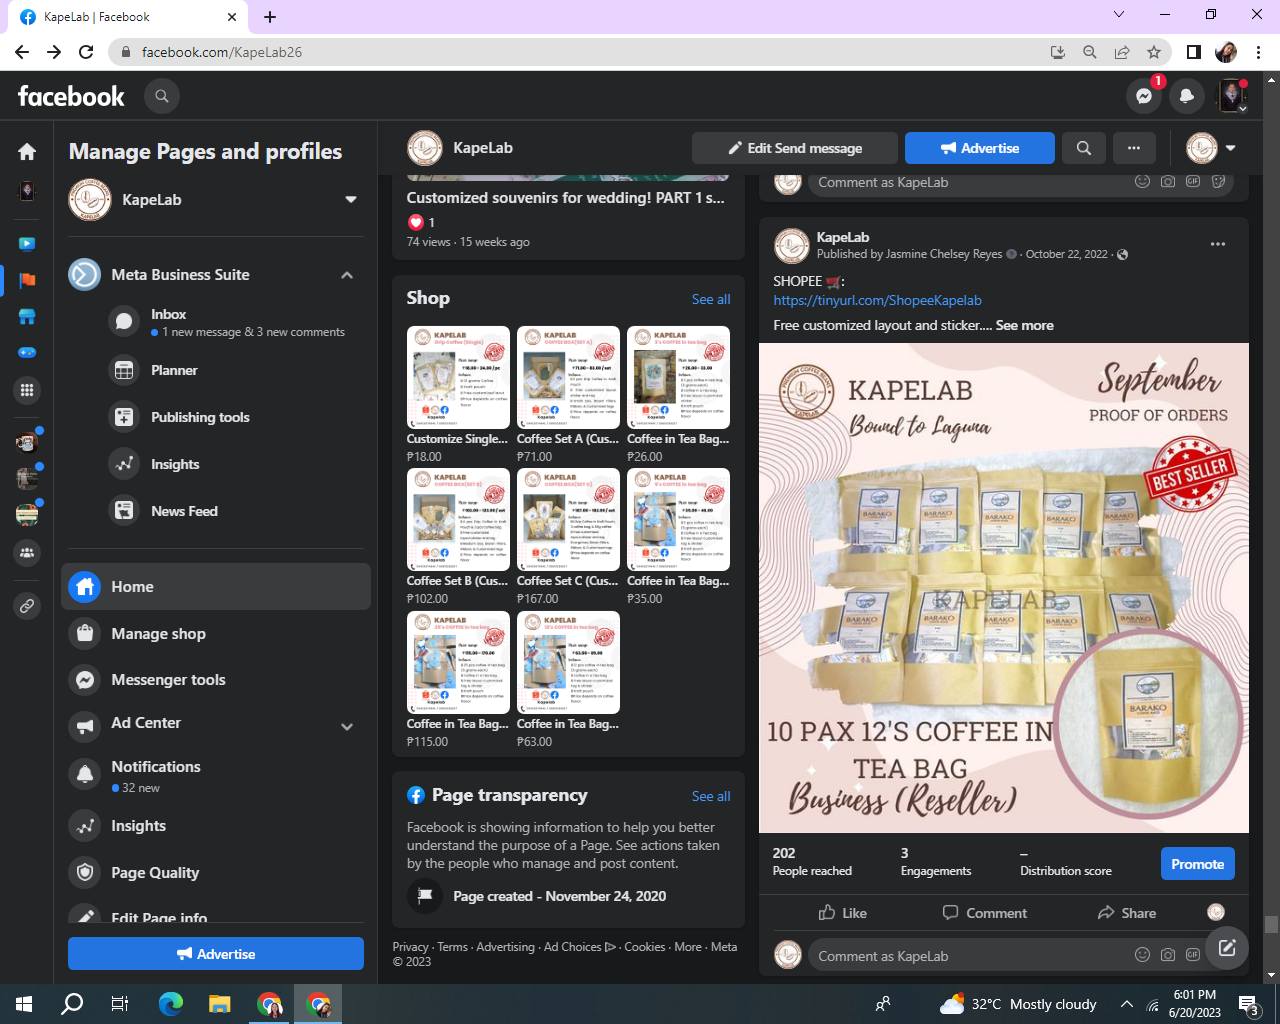Open post options for KapeLab October 22 post
Screen dimensions: 1280x1024
[x=1217, y=244]
